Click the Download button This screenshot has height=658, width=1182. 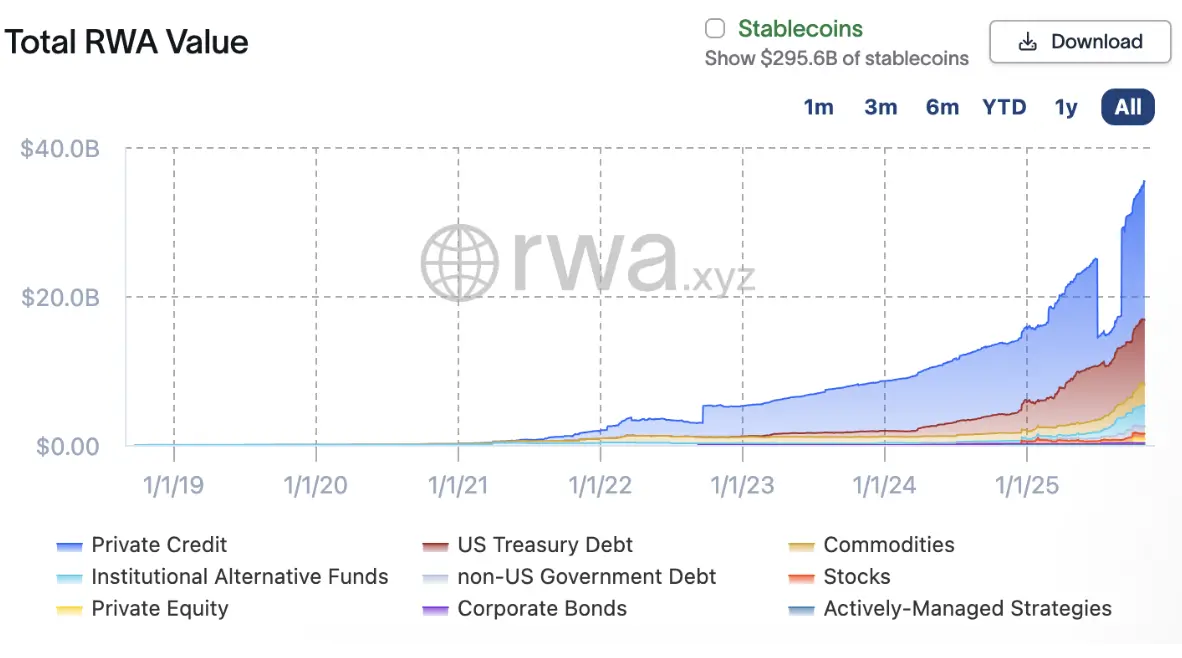click(1080, 42)
